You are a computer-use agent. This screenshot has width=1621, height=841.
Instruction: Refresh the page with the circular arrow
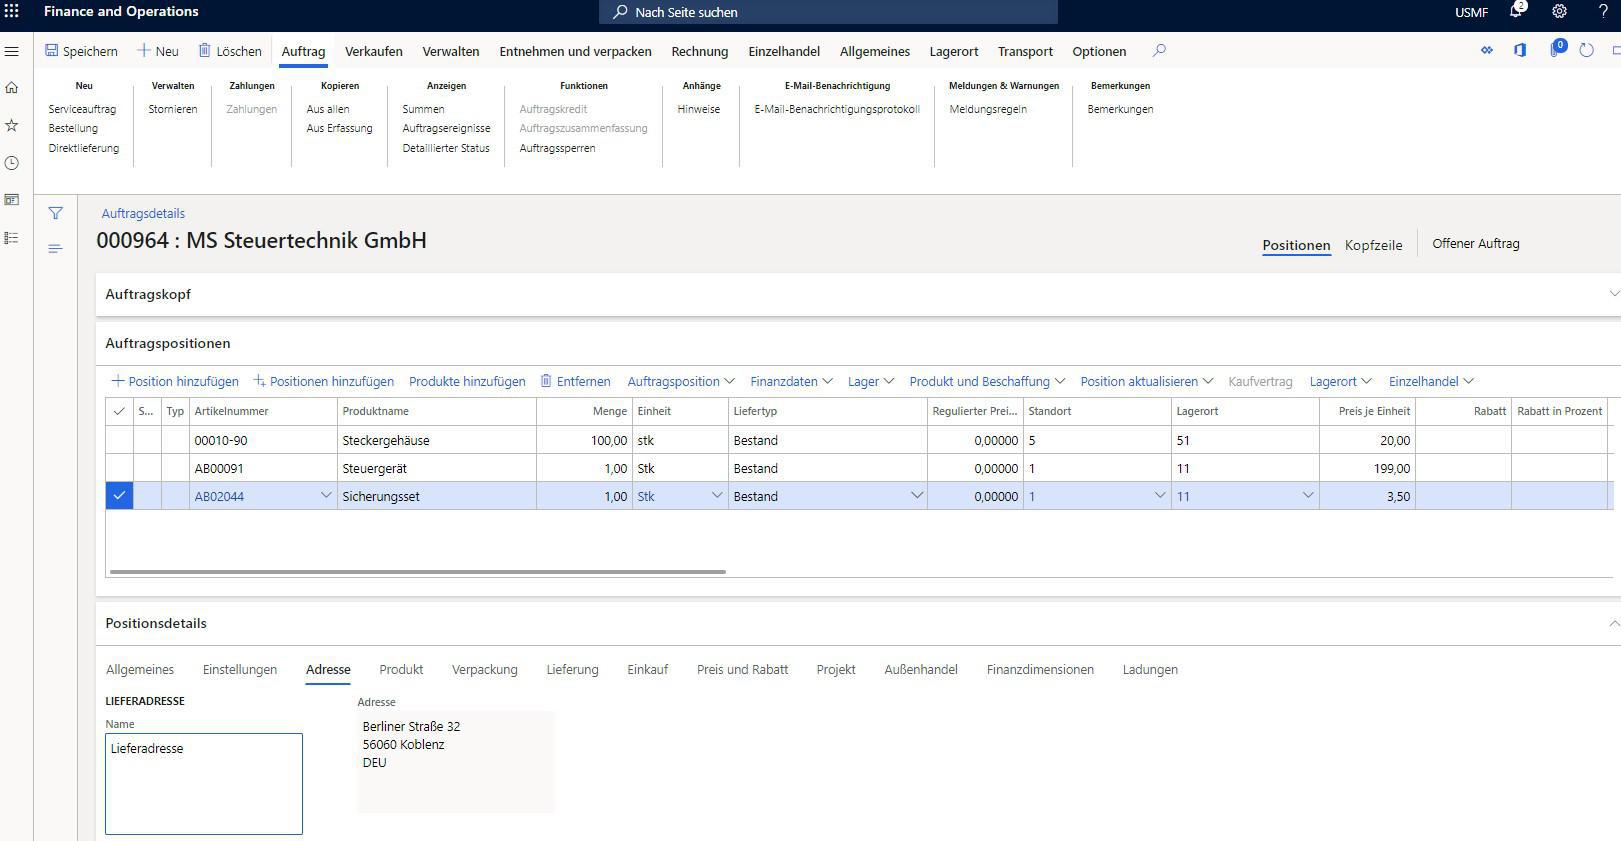(x=1587, y=50)
